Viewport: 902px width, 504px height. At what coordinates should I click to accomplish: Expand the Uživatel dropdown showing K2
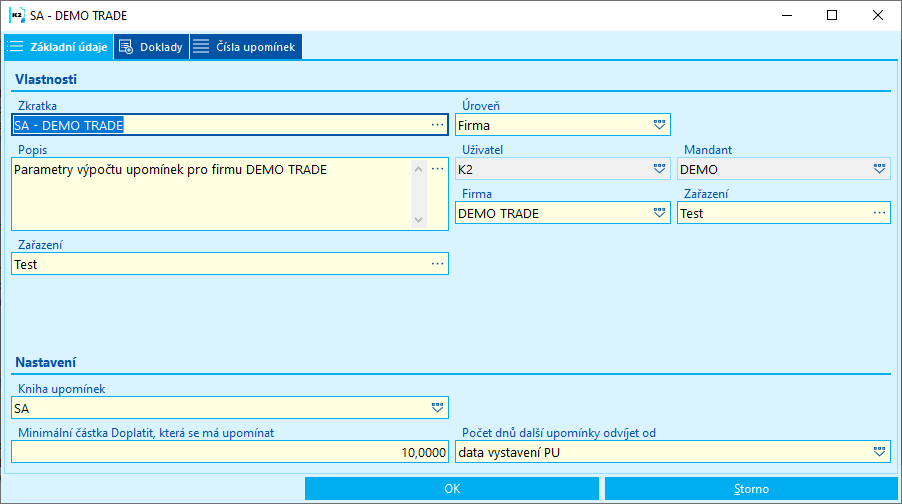659,169
